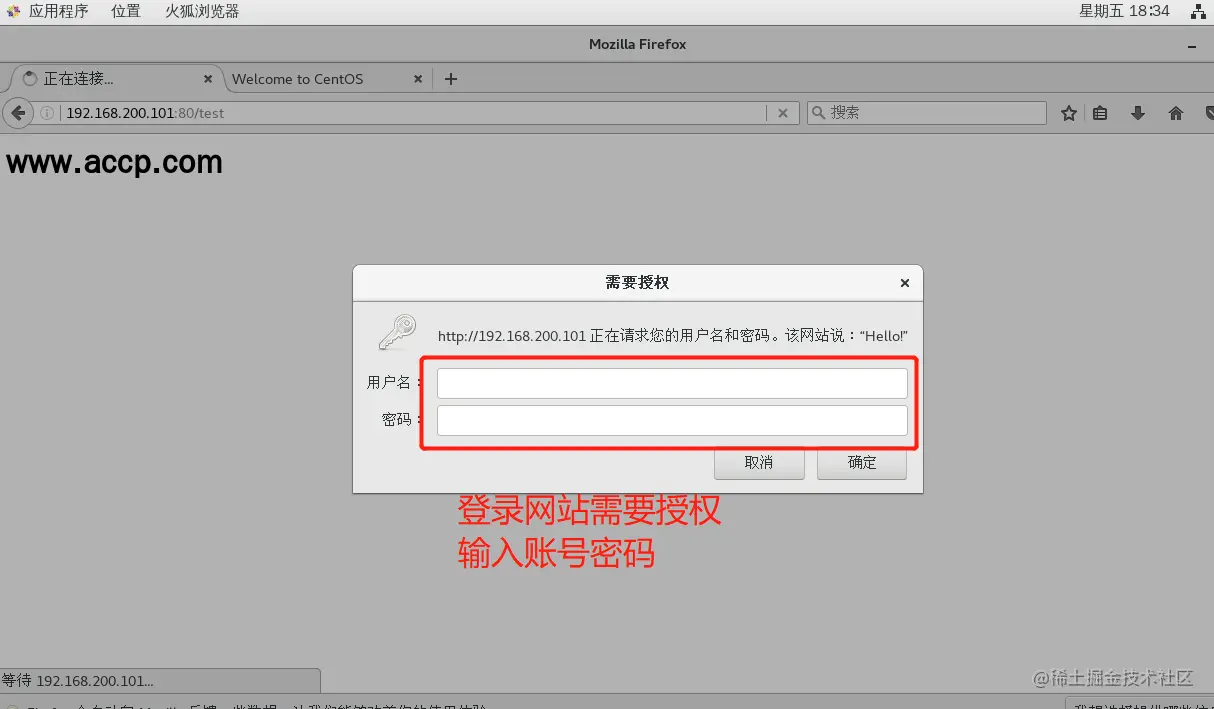
Task: Click the status text 等待 192.168.200.101
Action: pos(78,681)
